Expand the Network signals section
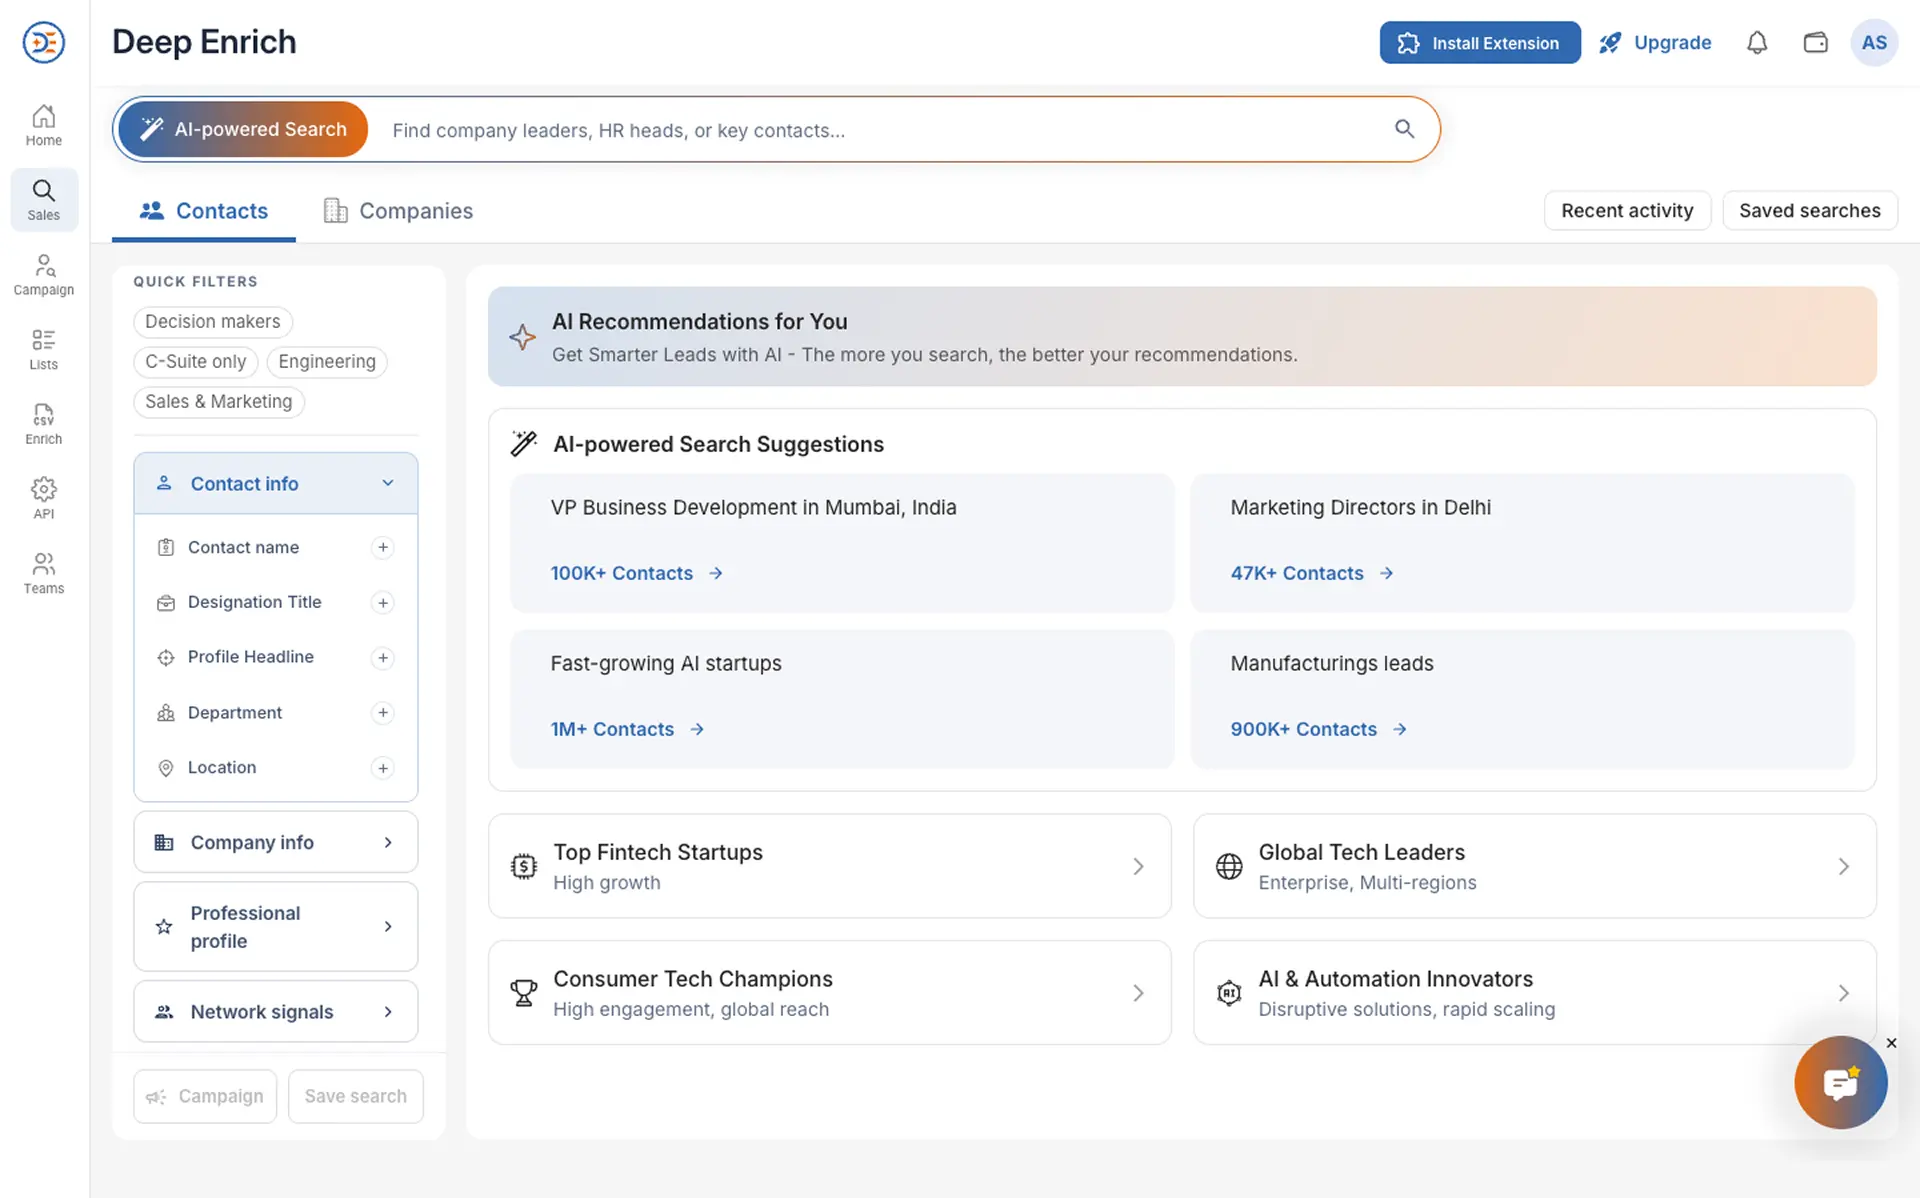The height and width of the screenshot is (1198, 1920). (276, 1011)
